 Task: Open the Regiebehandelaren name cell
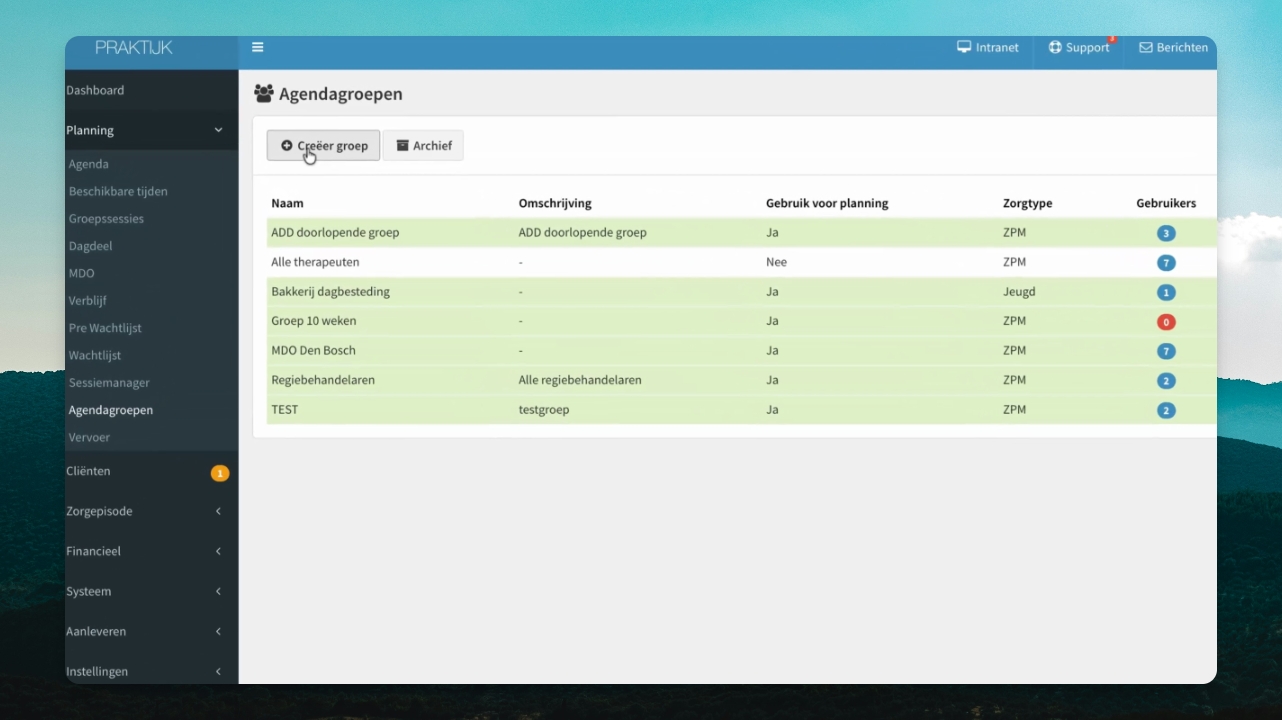pyautogui.click(x=323, y=380)
